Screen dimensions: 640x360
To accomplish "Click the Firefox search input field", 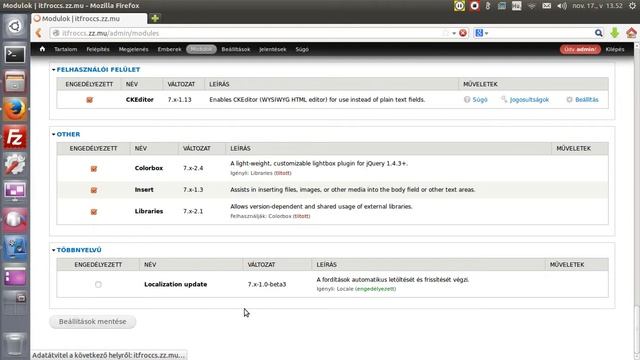I will (541, 33).
